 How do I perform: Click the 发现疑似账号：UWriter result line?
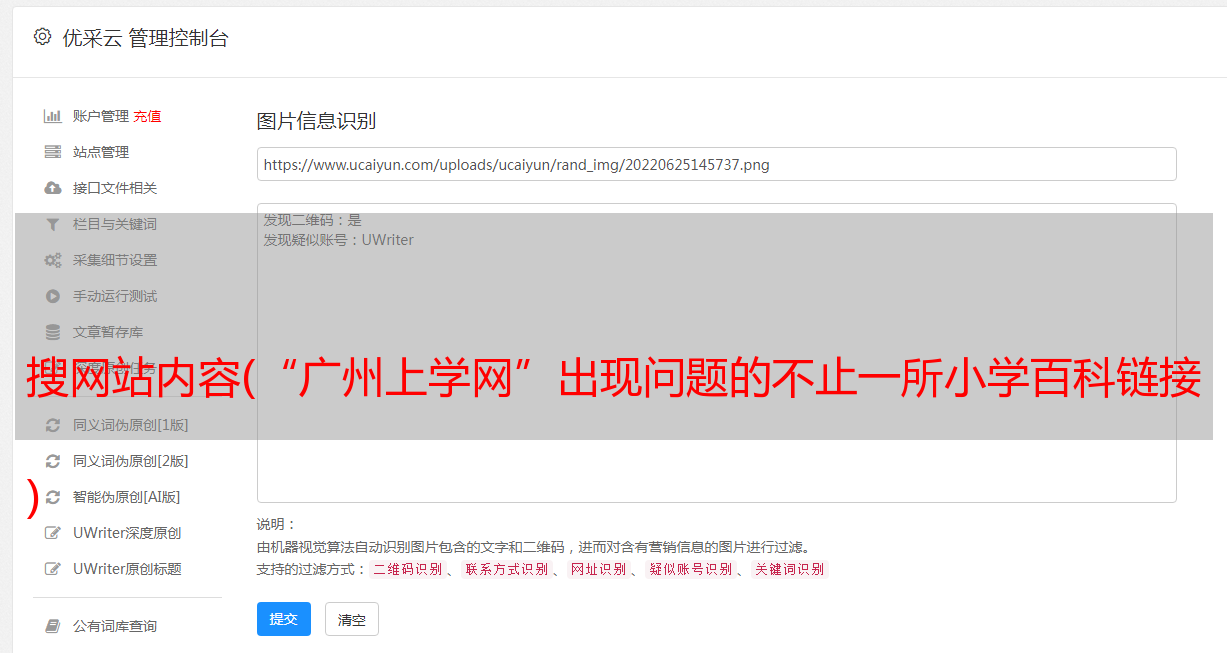point(339,240)
